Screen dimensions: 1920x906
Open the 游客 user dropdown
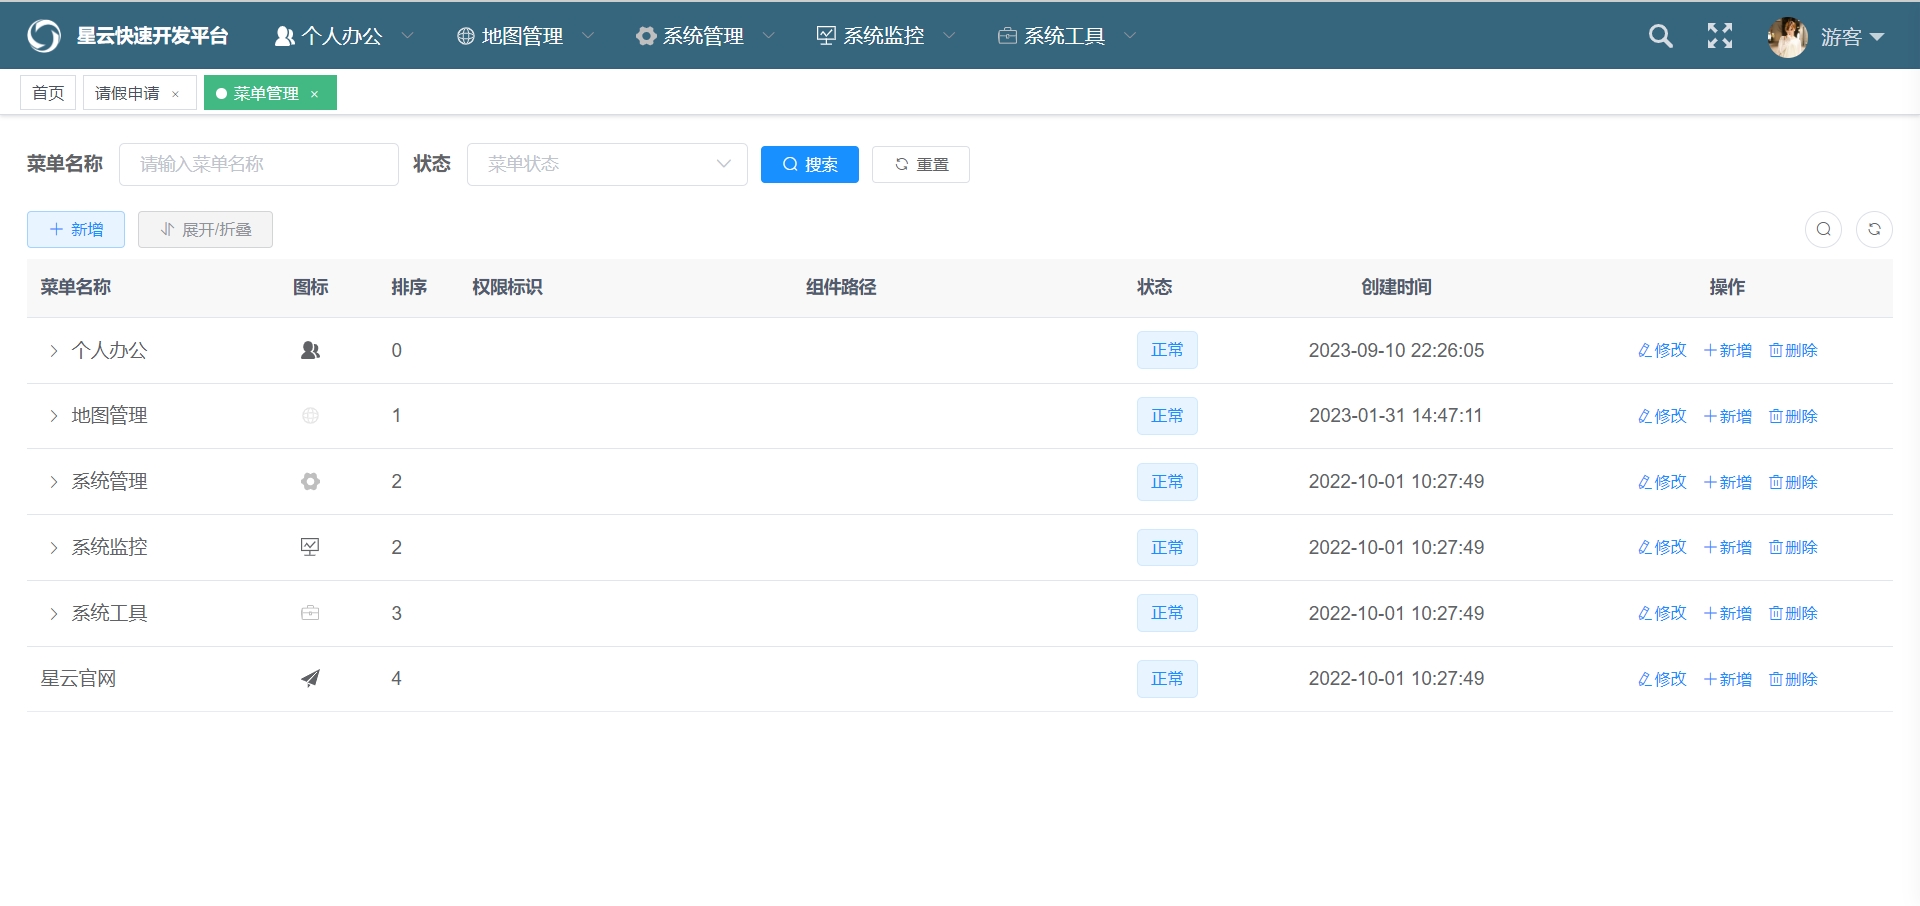(x=1852, y=37)
